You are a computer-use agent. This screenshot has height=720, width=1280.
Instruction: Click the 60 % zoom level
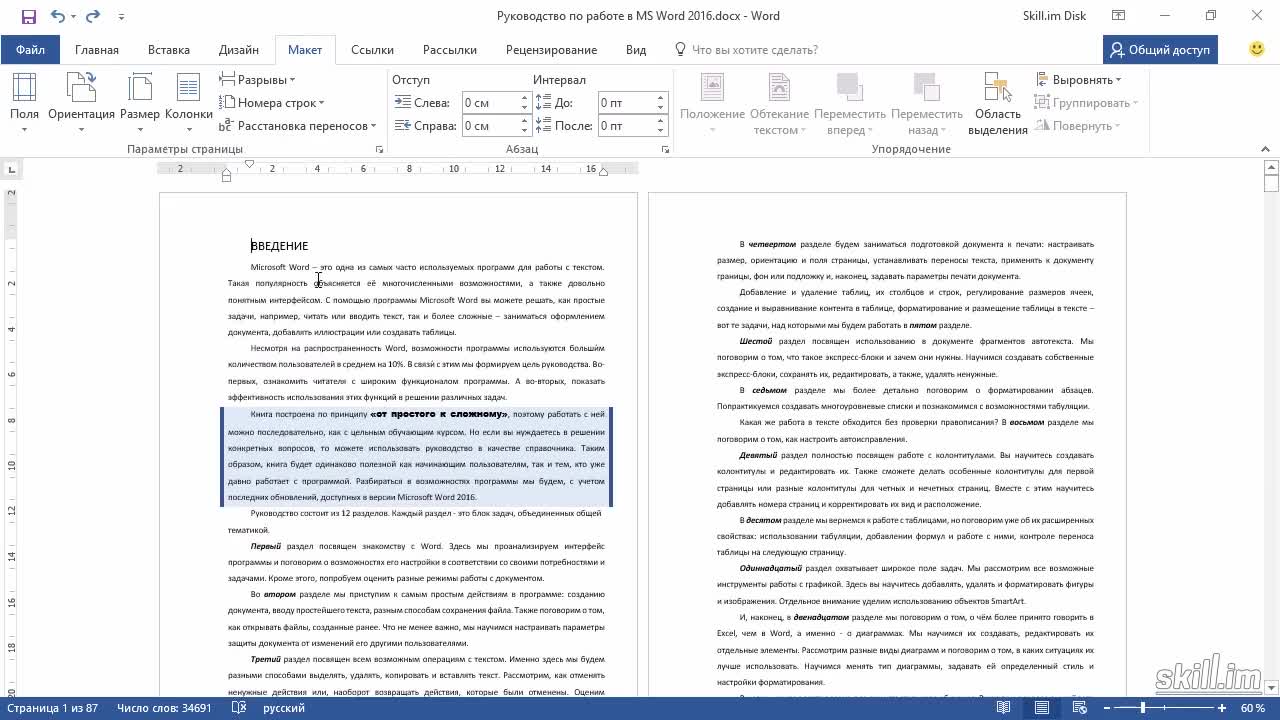pyautogui.click(x=1253, y=708)
